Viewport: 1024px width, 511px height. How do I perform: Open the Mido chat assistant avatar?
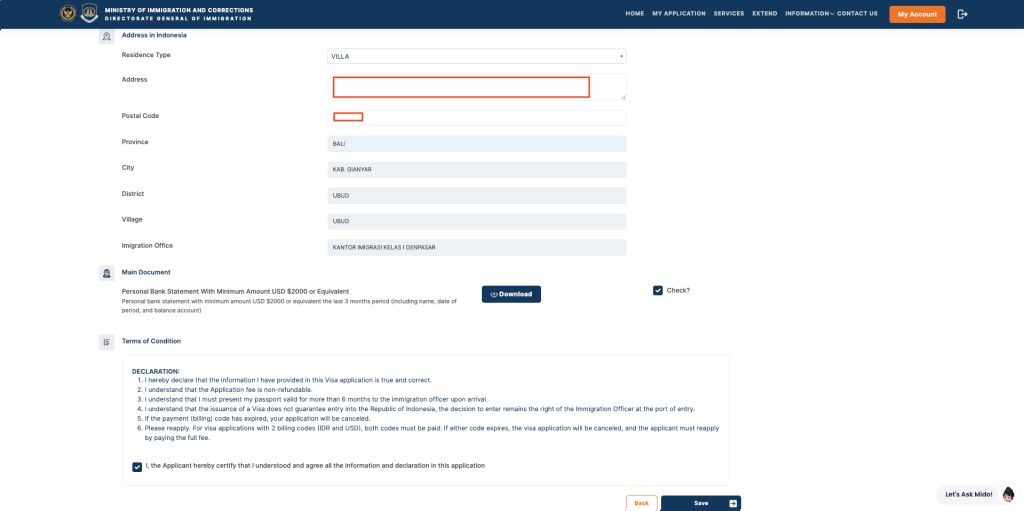point(1009,494)
